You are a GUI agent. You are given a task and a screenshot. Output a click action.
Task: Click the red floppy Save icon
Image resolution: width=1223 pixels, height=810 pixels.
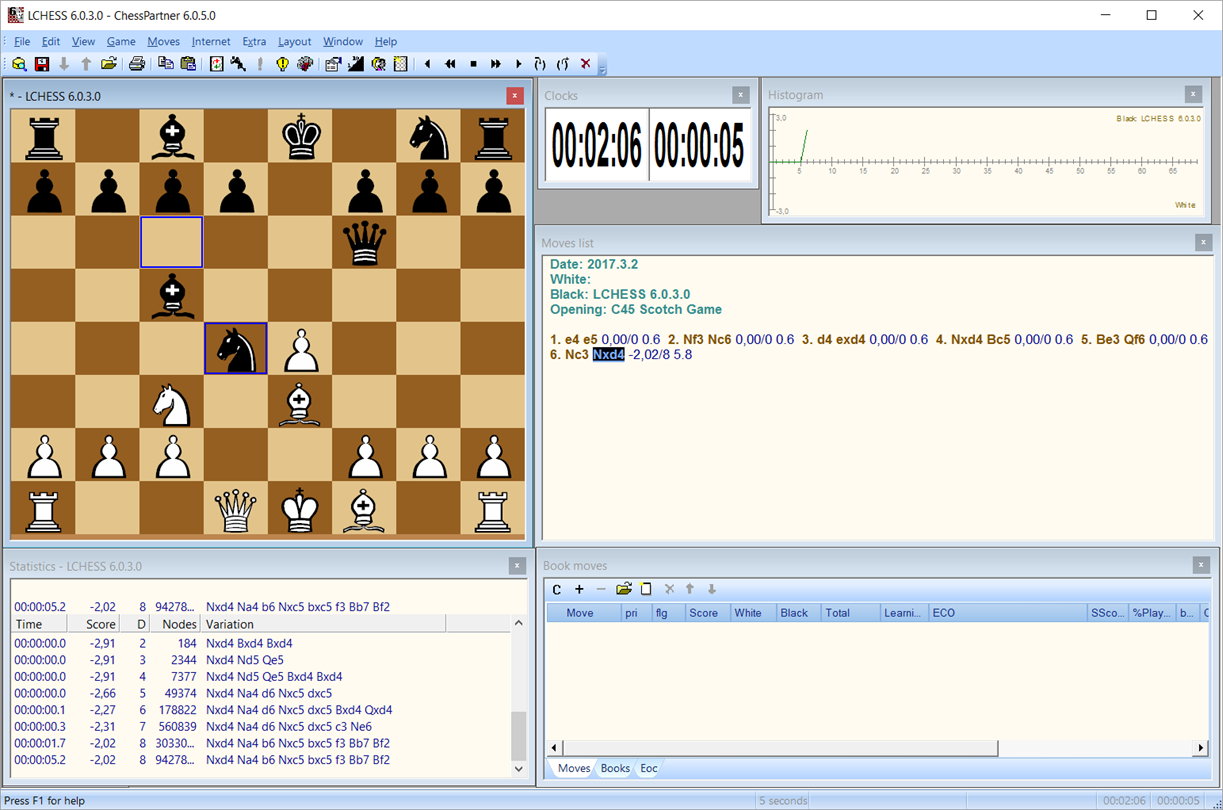pos(42,64)
